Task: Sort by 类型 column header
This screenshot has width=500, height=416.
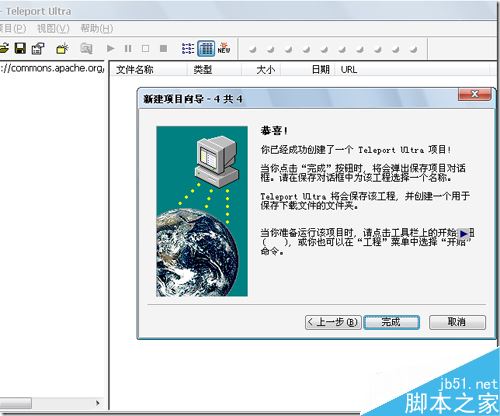Action: point(214,70)
